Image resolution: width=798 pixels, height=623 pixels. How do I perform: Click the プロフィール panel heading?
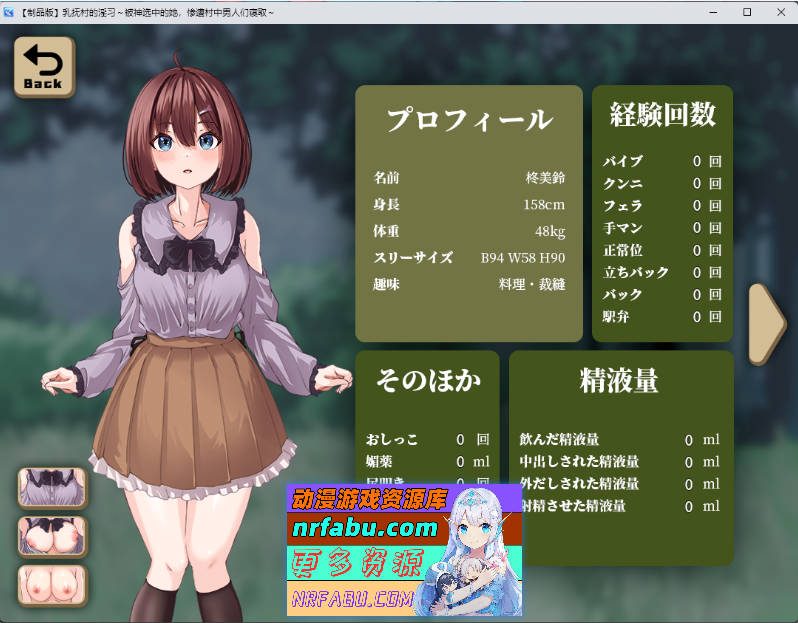point(469,120)
